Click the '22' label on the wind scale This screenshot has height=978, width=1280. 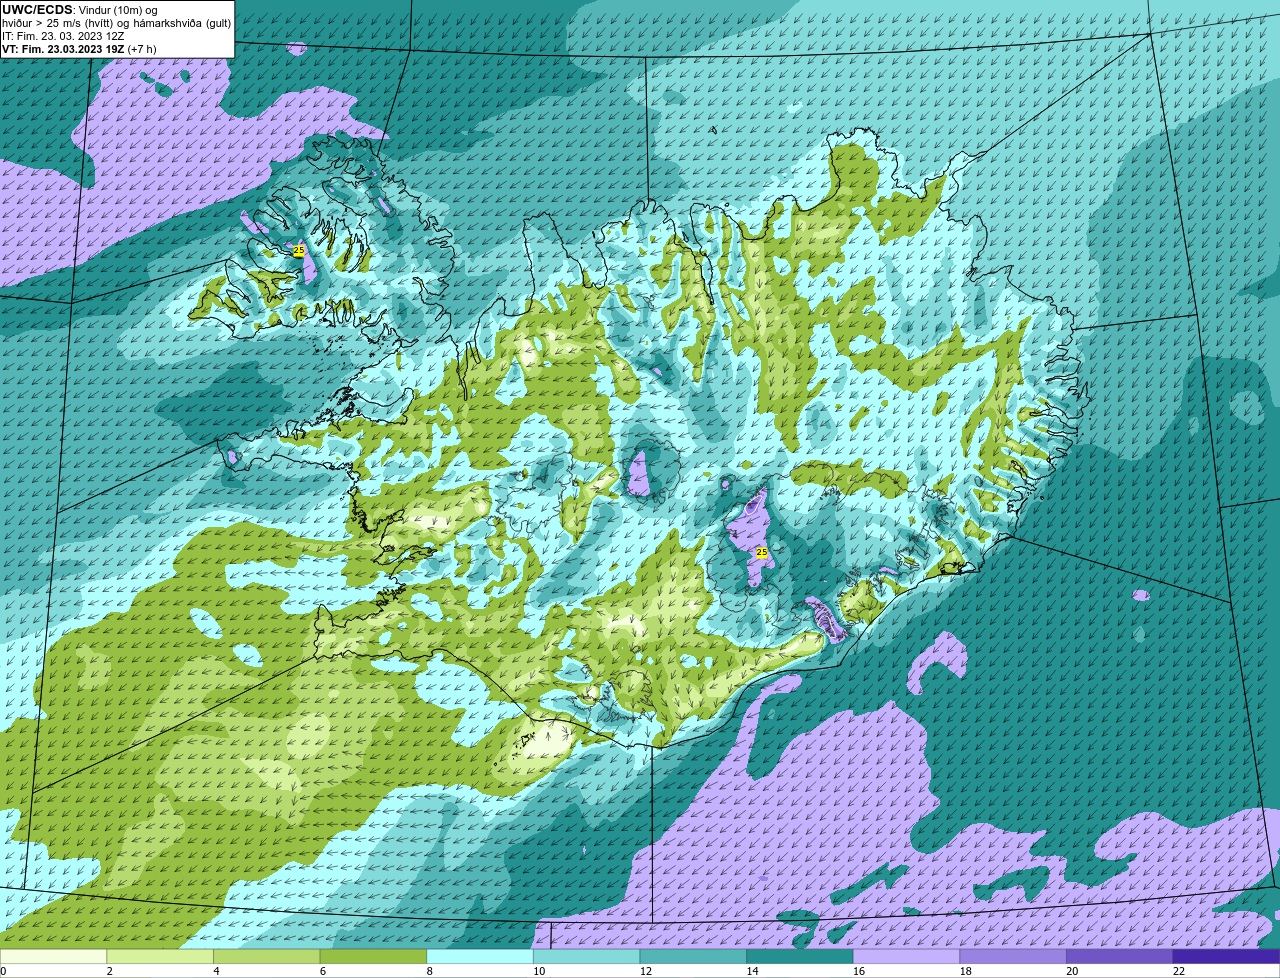point(1179,971)
